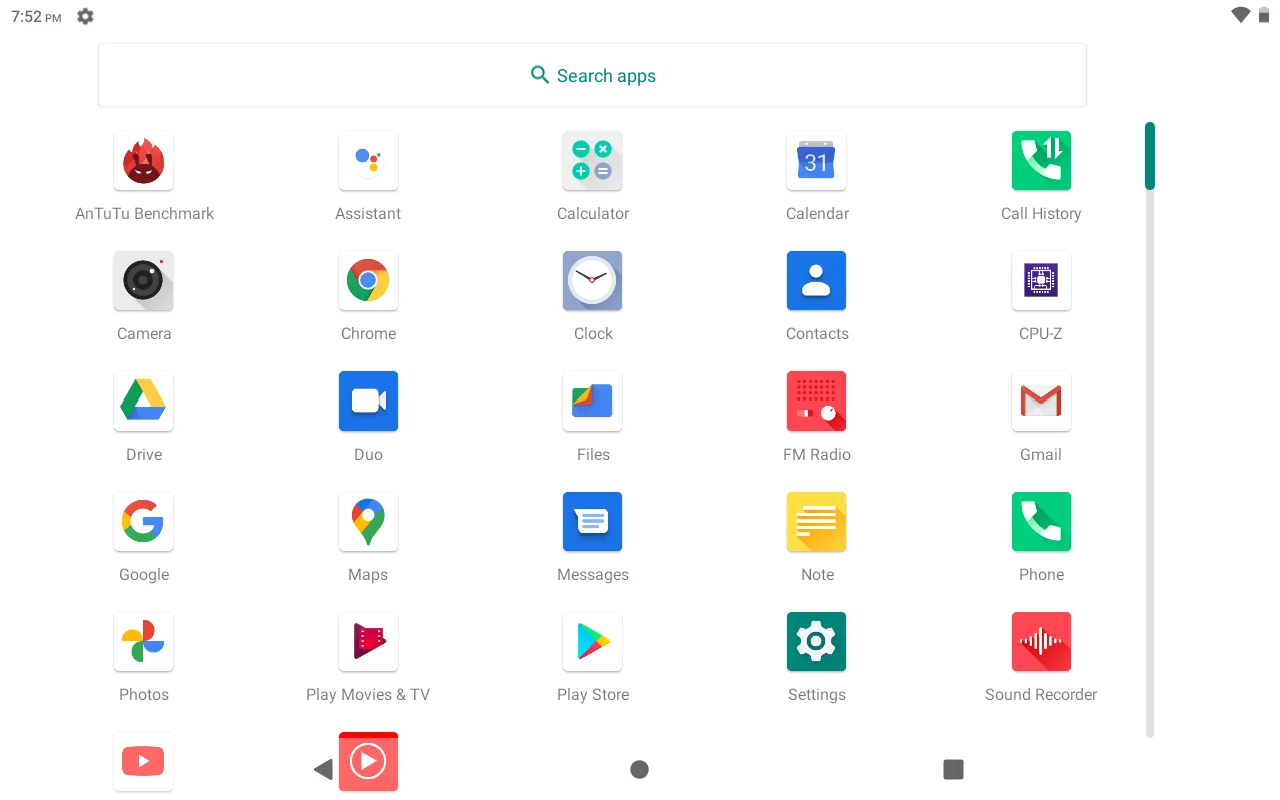The height and width of the screenshot is (800, 1280).
Task: Tap the Search apps field
Action: pos(592,75)
